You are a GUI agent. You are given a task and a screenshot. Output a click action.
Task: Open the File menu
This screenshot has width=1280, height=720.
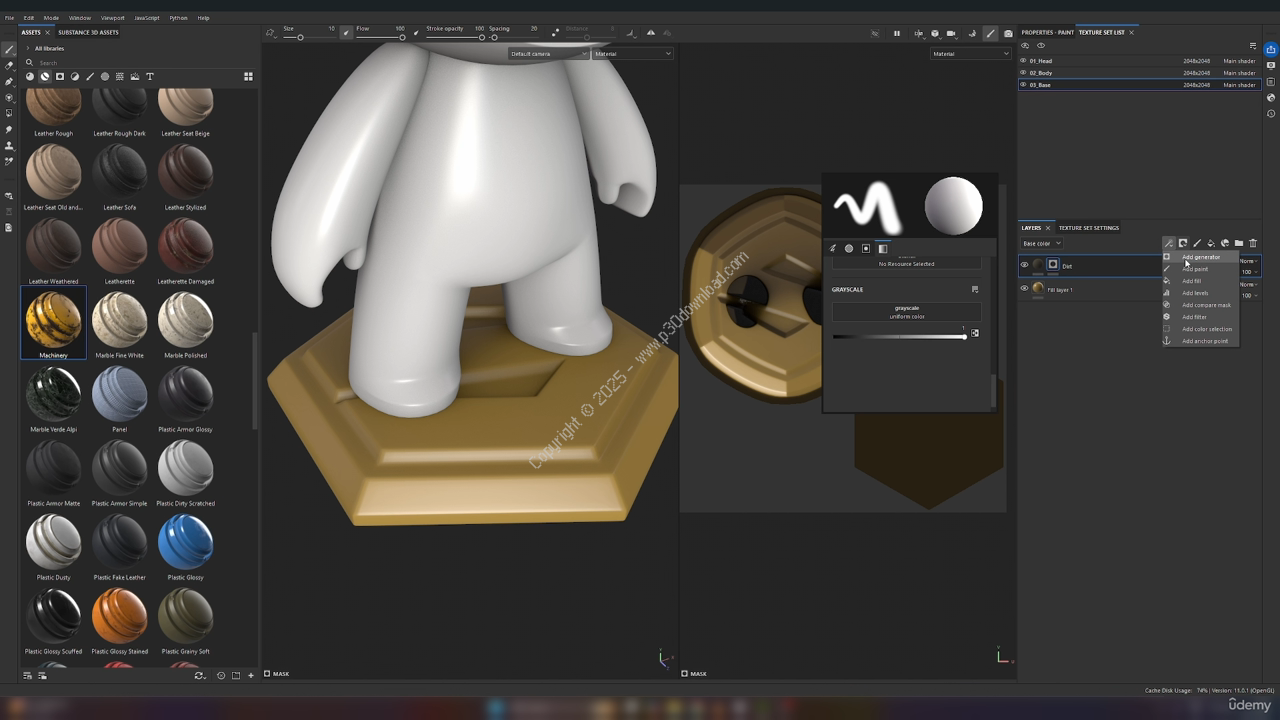point(10,18)
